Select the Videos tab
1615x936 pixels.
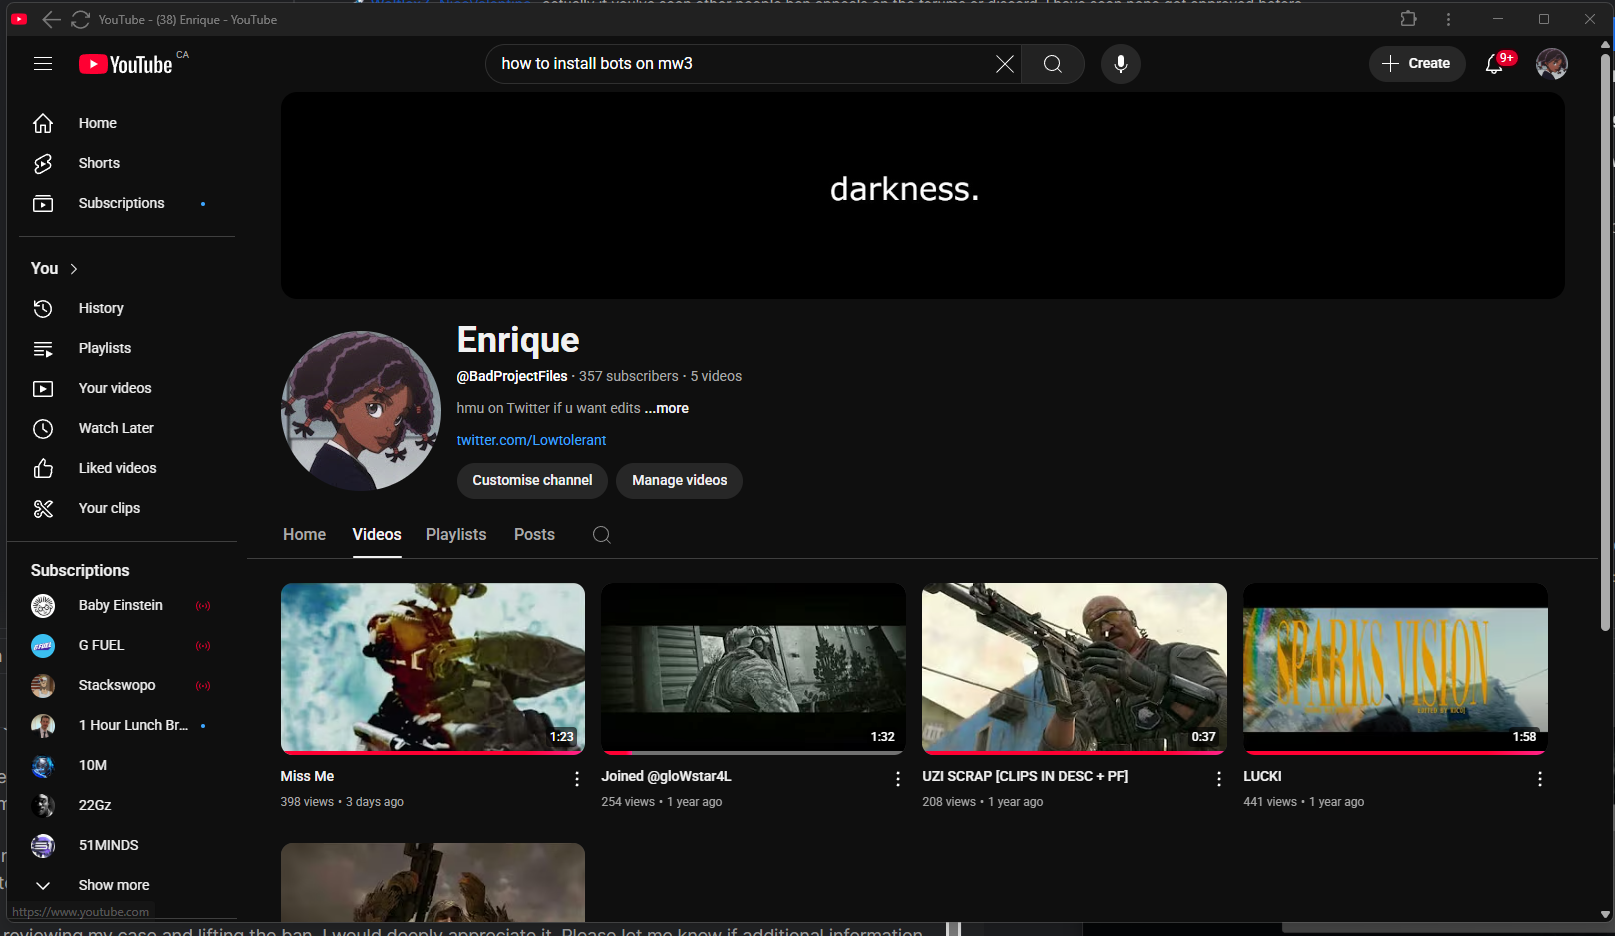377,534
